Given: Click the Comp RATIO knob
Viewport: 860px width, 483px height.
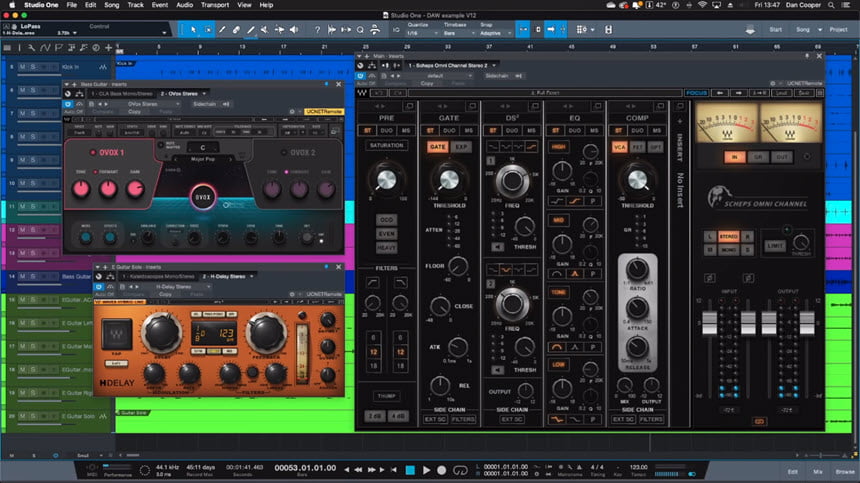Looking at the screenshot, I should (637, 270).
